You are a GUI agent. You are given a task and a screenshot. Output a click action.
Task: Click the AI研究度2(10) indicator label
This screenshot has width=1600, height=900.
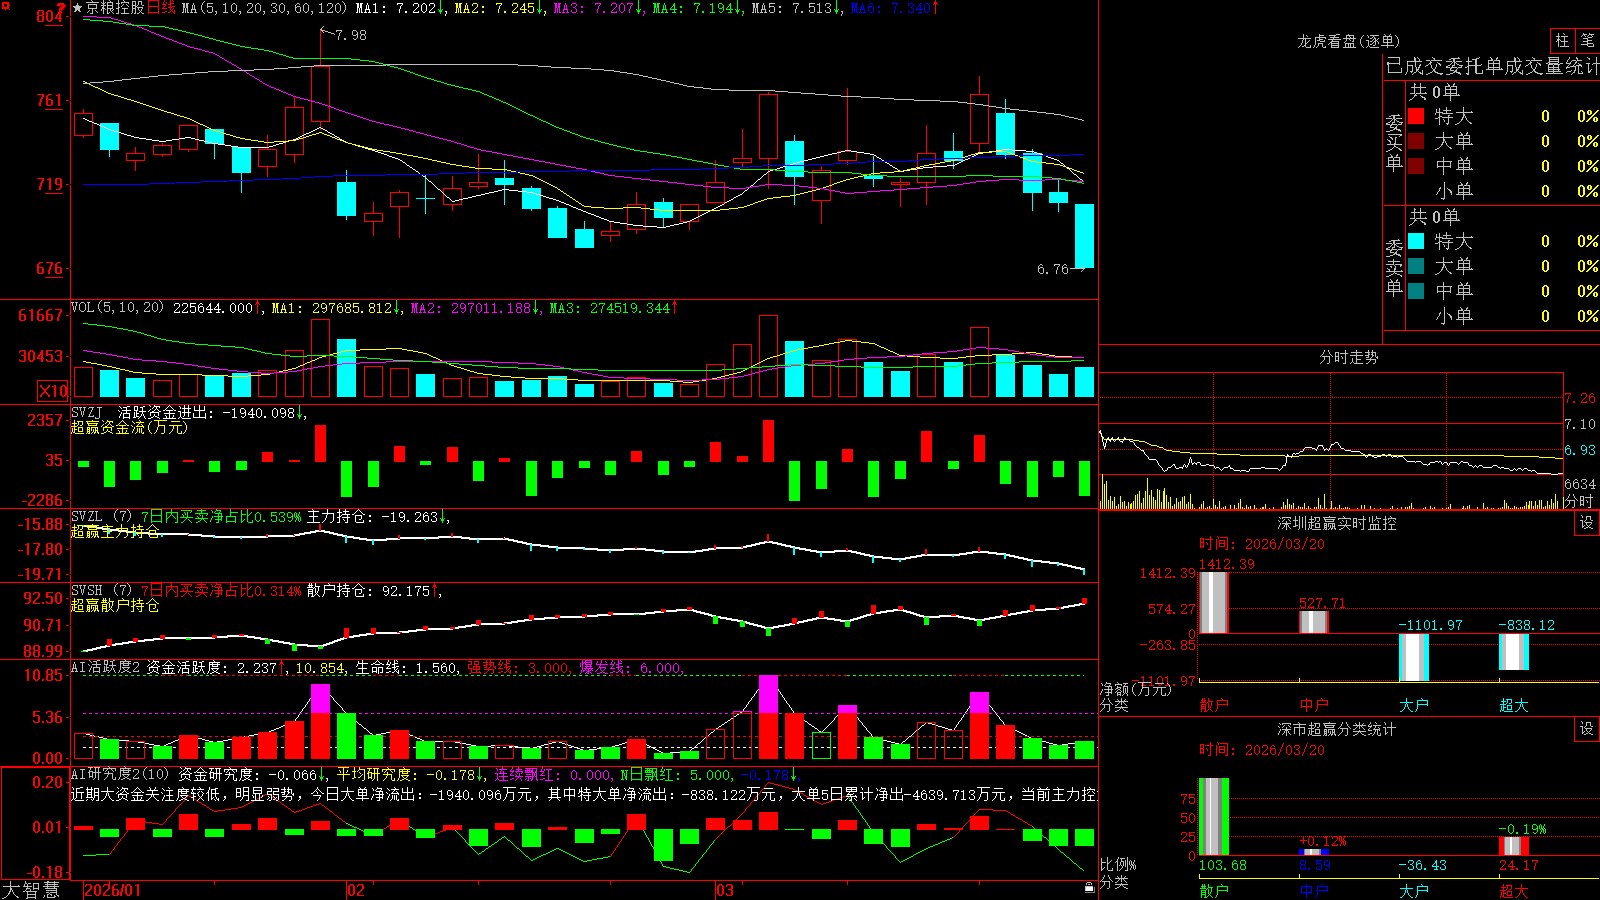120,774
